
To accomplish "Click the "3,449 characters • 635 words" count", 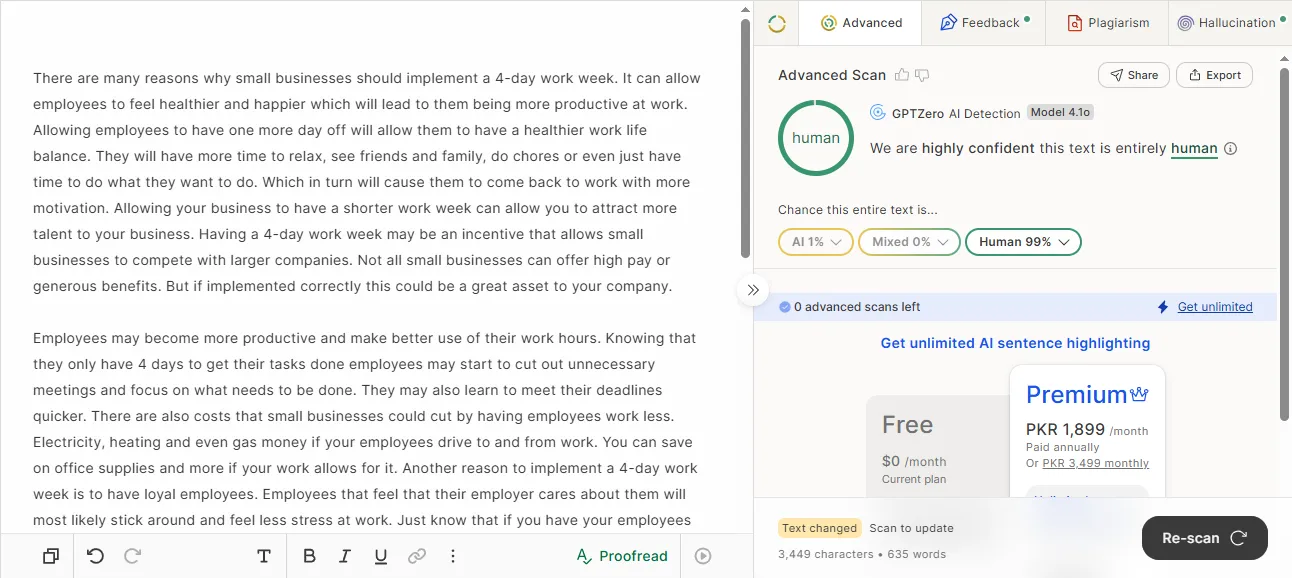I will click(x=862, y=554).
